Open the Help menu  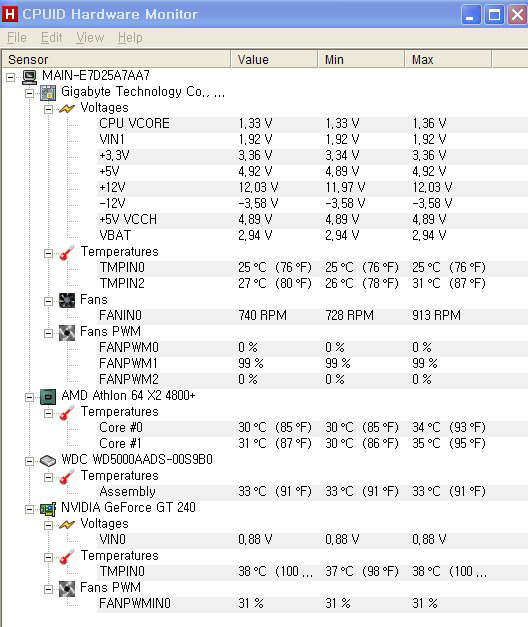click(130, 38)
